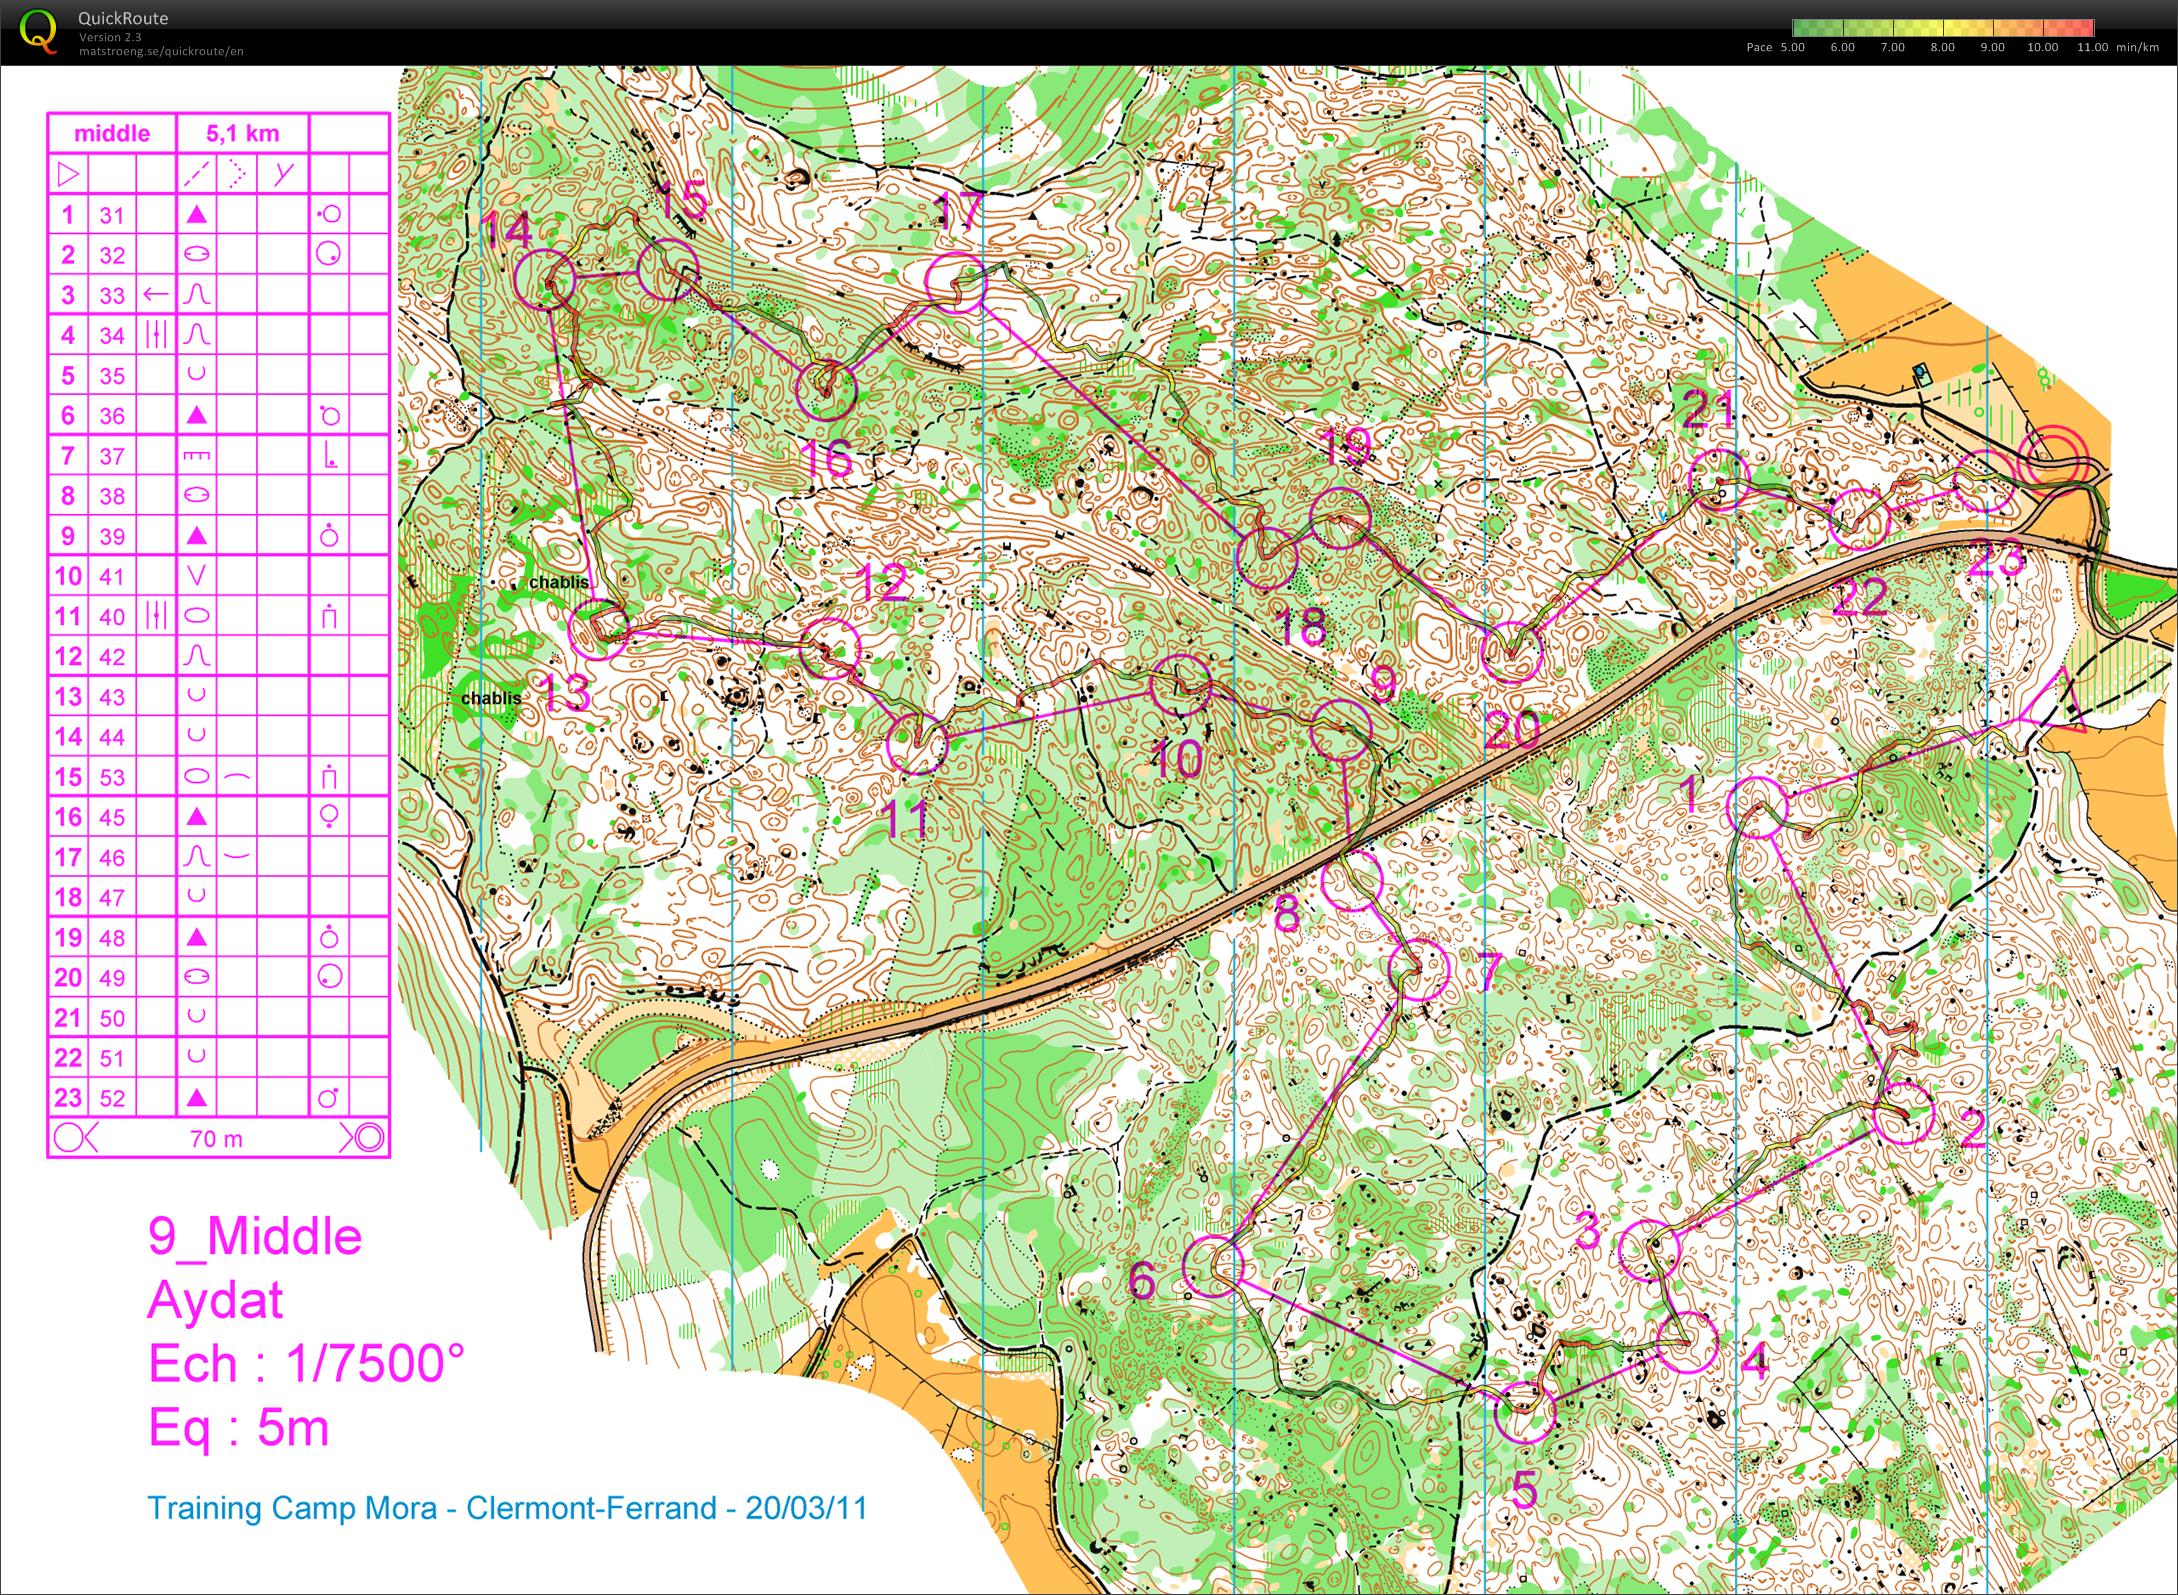Click the boulder symbol in row 6

(x=197, y=414)
